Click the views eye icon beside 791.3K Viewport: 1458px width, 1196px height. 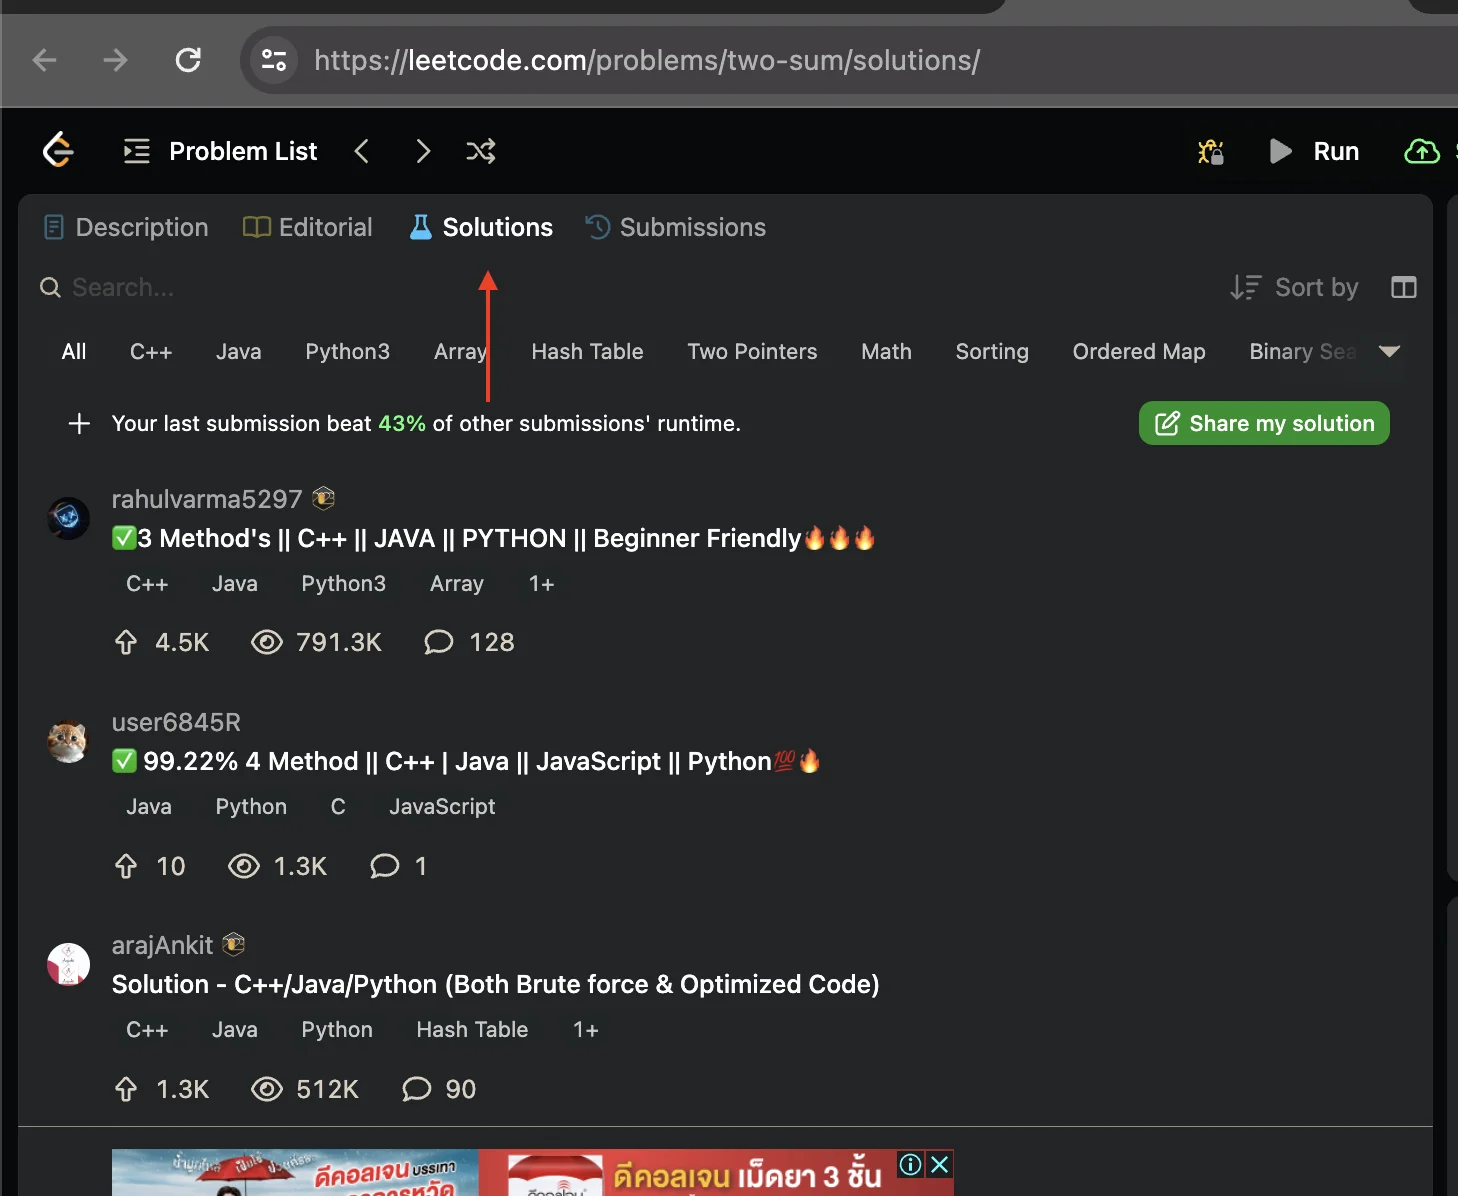pos(267,642)
